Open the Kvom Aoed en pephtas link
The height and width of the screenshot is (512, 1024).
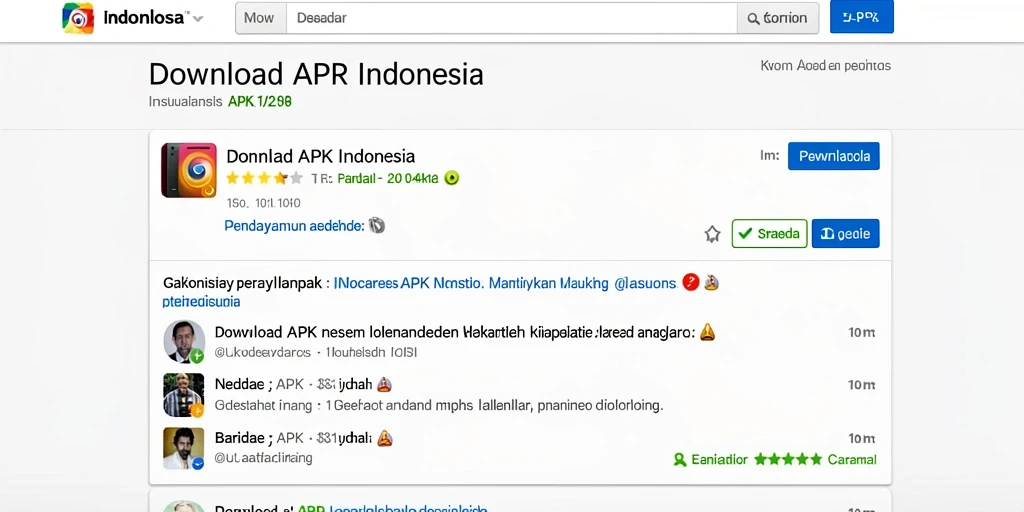pos(825,65)
